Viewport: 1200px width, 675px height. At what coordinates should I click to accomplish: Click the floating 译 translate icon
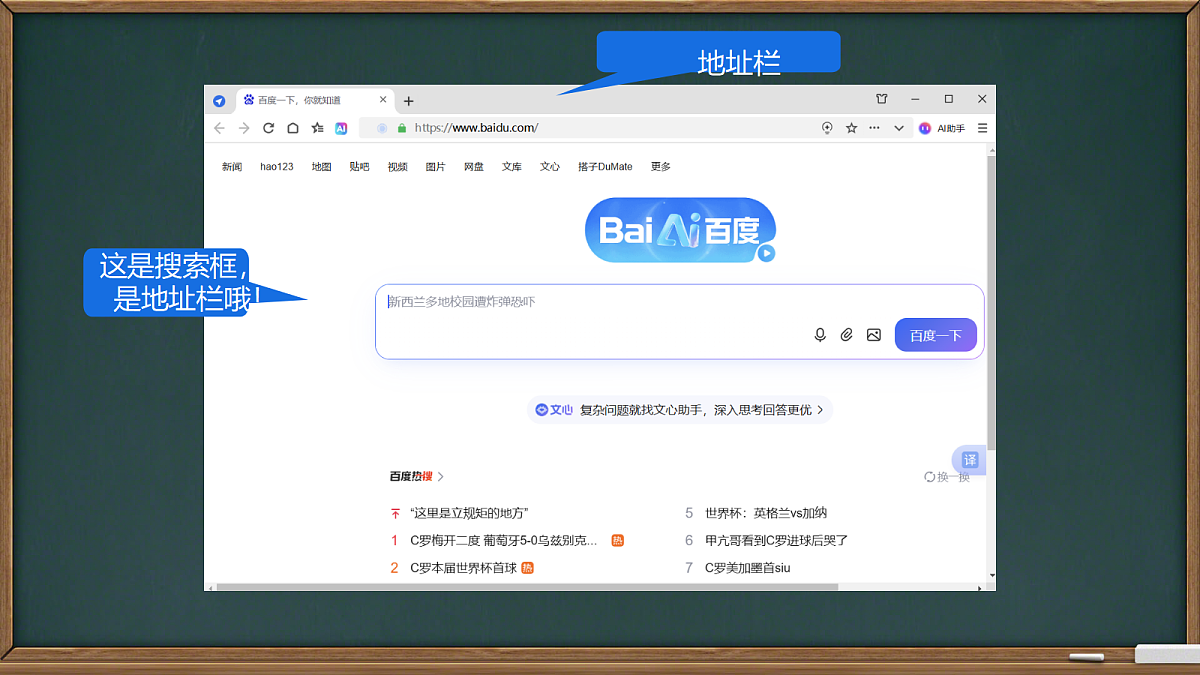pyautogui.click(x=969, y=460)
